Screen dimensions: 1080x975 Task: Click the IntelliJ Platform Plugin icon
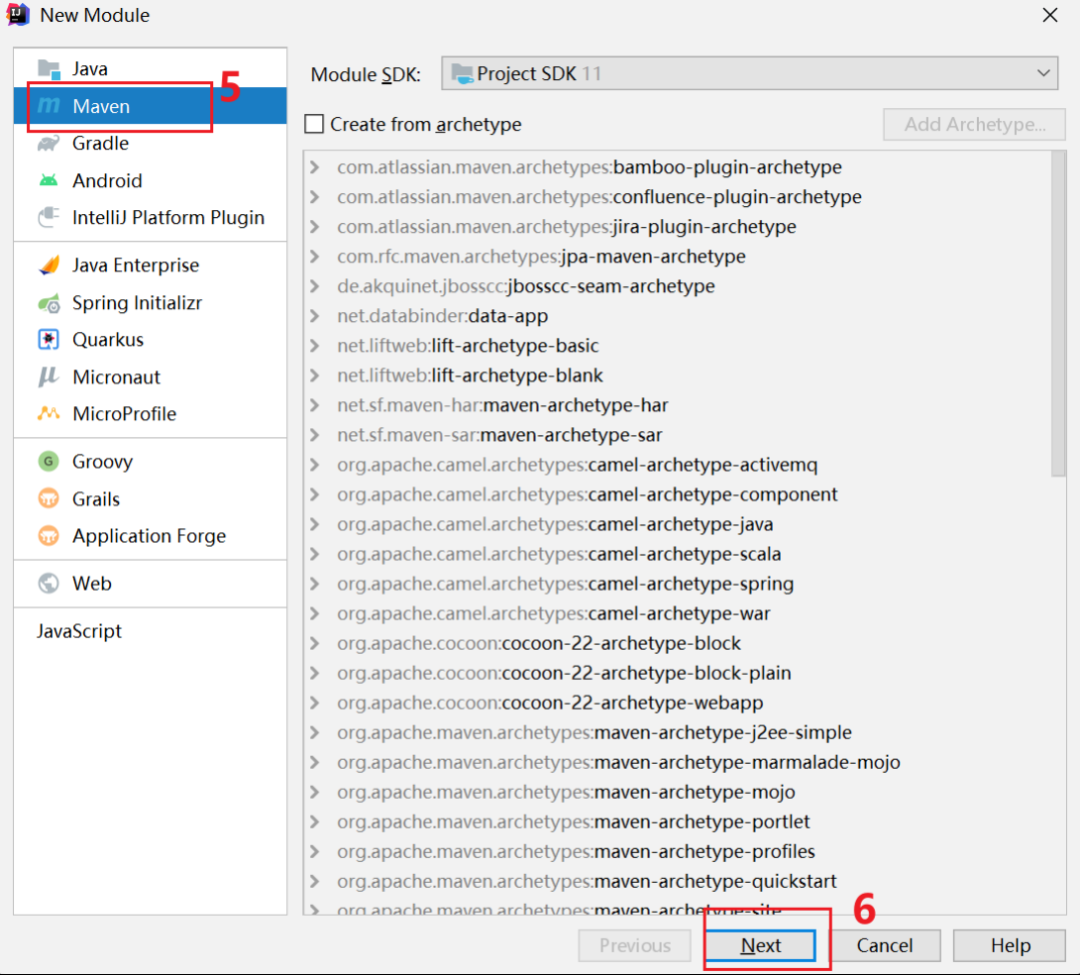[x=49, y=218]
